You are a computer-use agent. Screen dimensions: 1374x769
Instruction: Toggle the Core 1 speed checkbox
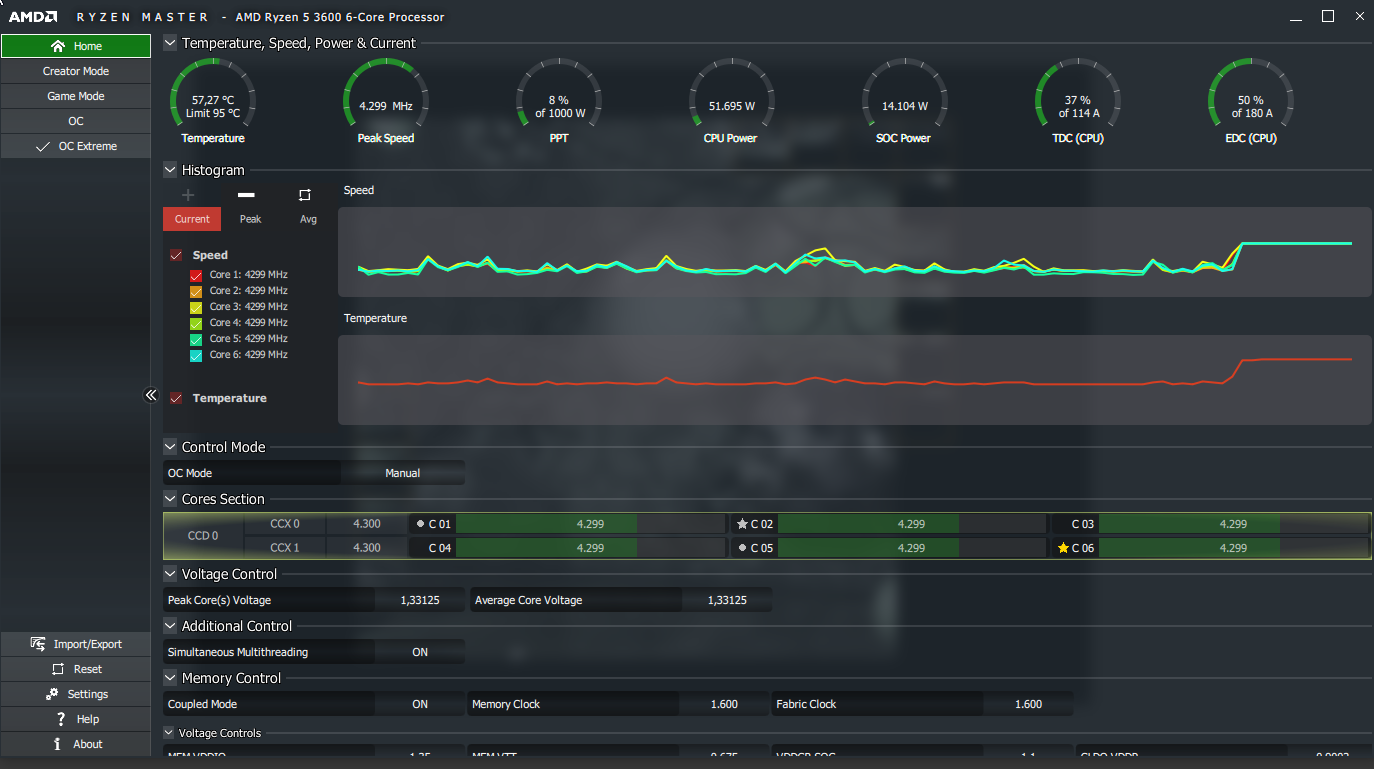(196, 275)
